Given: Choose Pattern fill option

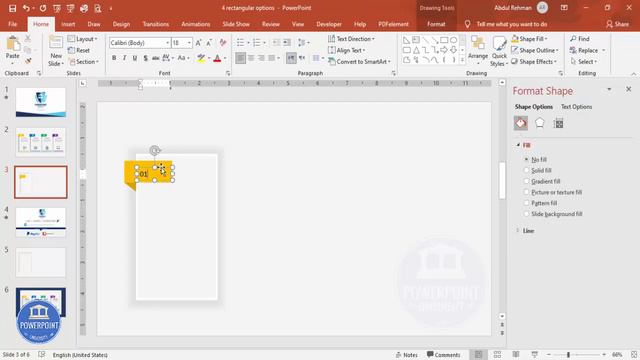Looking at the screenshot, I should coord(527,203).
